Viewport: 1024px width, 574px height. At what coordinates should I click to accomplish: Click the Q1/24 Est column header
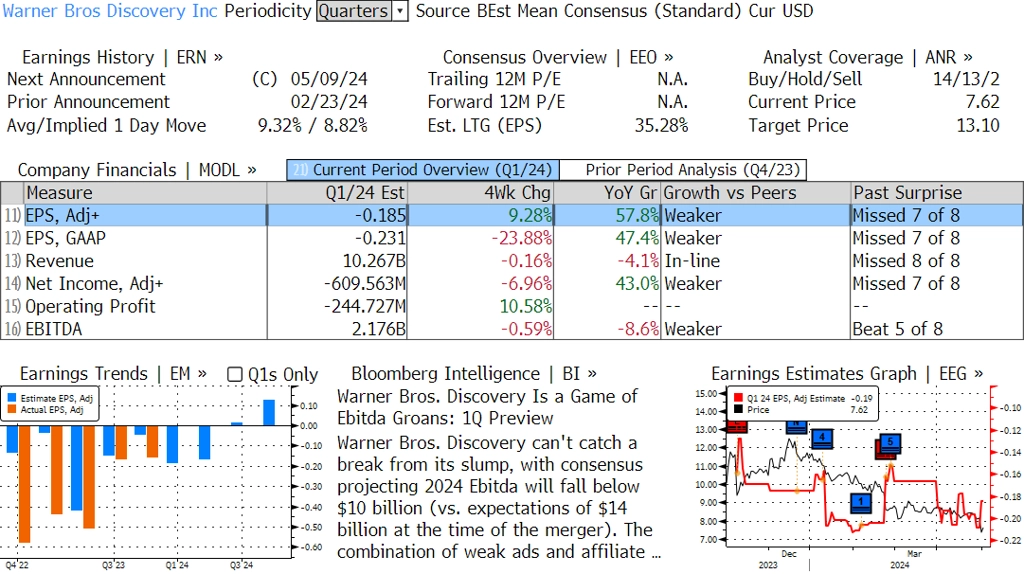(x=337, y=193)
